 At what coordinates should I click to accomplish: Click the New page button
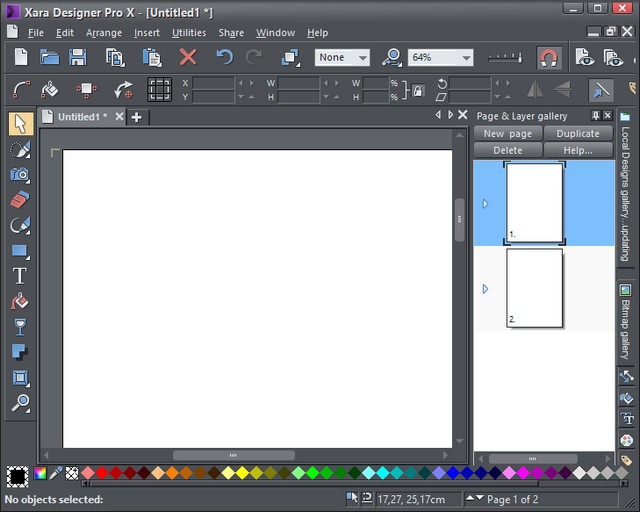coord(507,133)
